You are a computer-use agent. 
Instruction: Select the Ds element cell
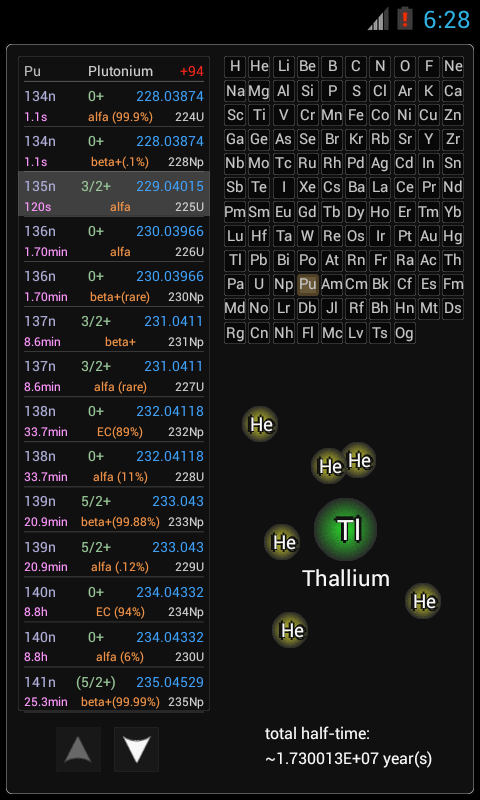(x=453, y=309)
